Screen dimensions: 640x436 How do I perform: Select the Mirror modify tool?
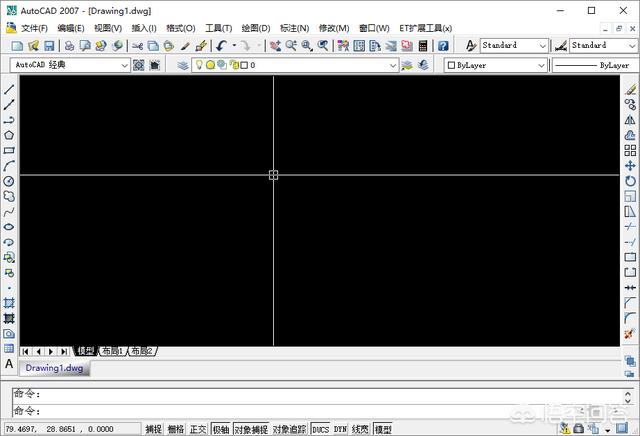coord(630,120)
